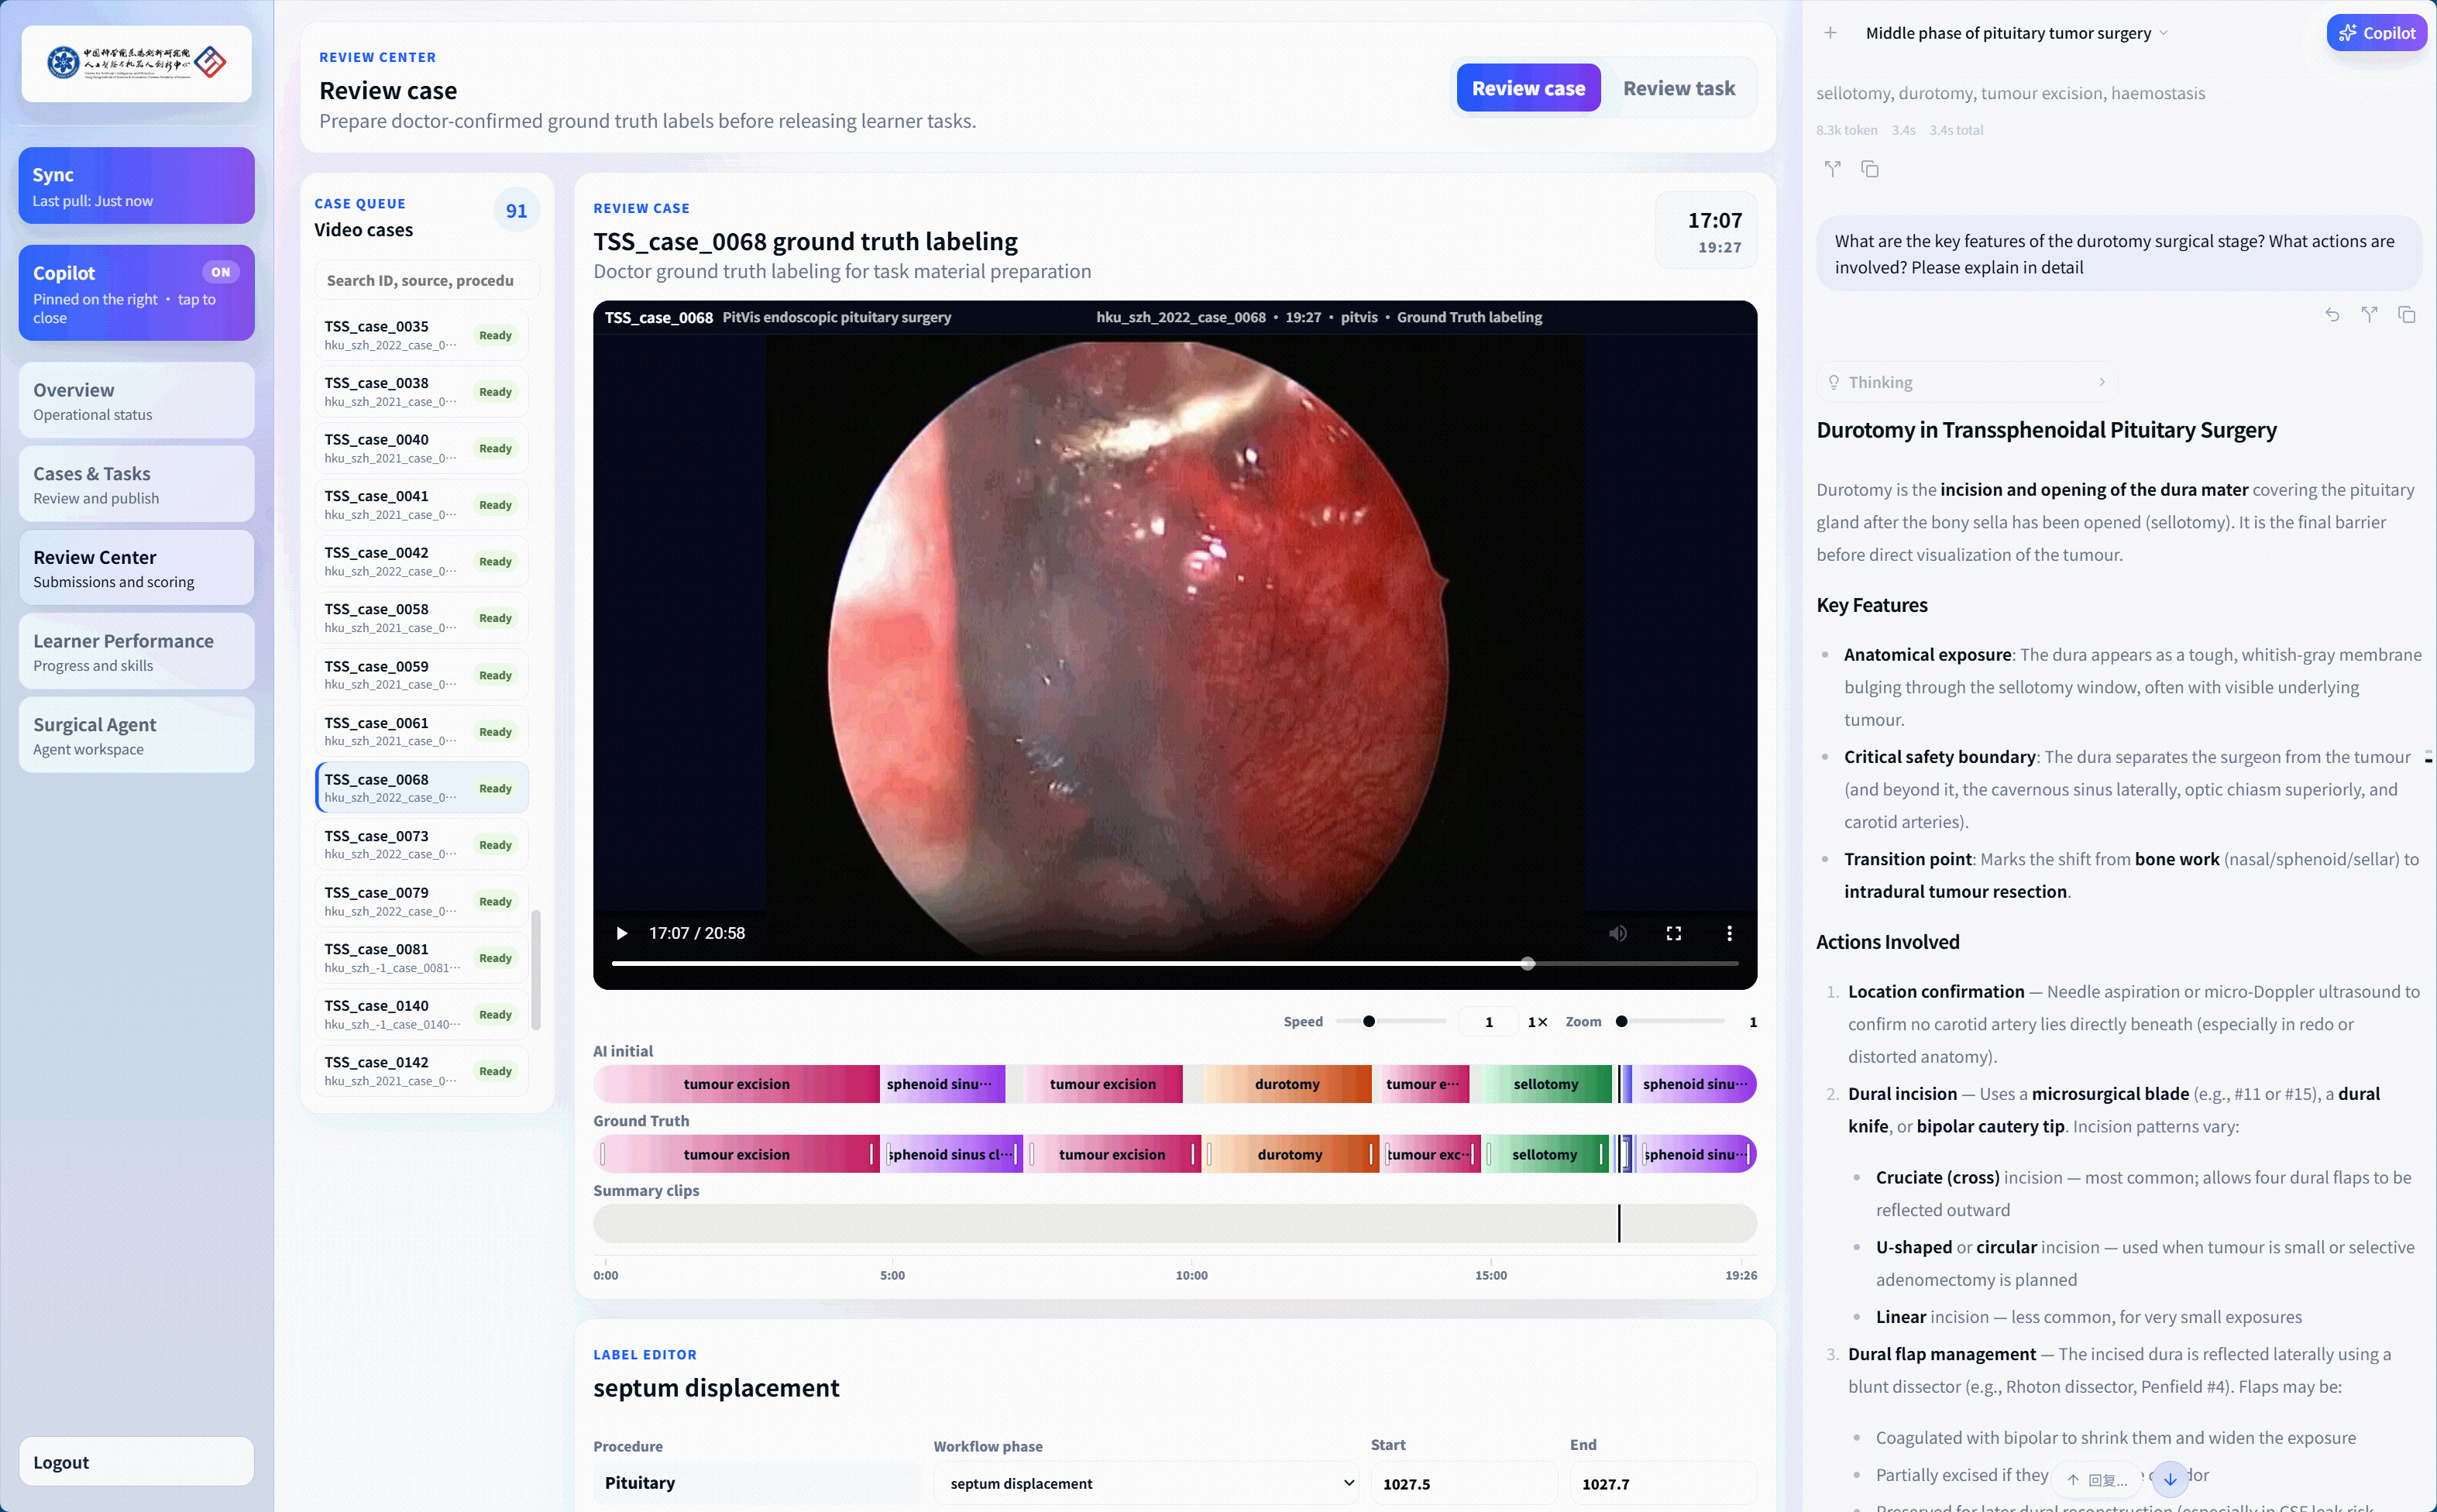Switch to the Review case tab
The height and width of the screenshot is (1512, 2437).
(x=1528, y=88)
